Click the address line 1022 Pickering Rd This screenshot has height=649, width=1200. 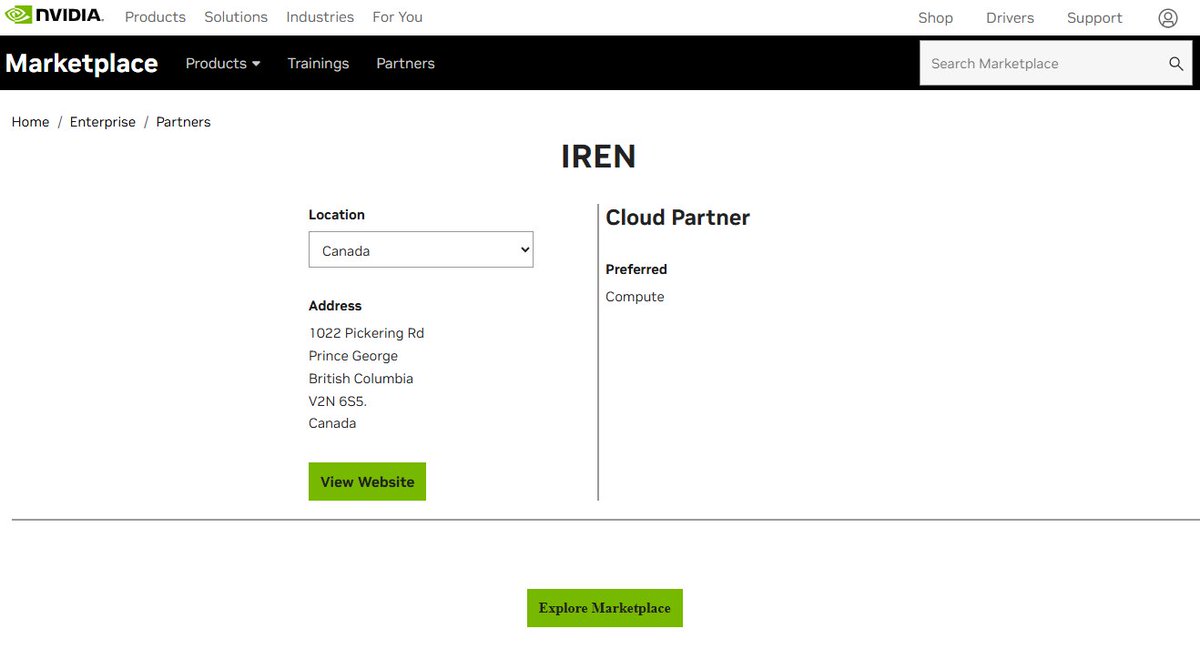pyautogui.click(x=366, y=333)
